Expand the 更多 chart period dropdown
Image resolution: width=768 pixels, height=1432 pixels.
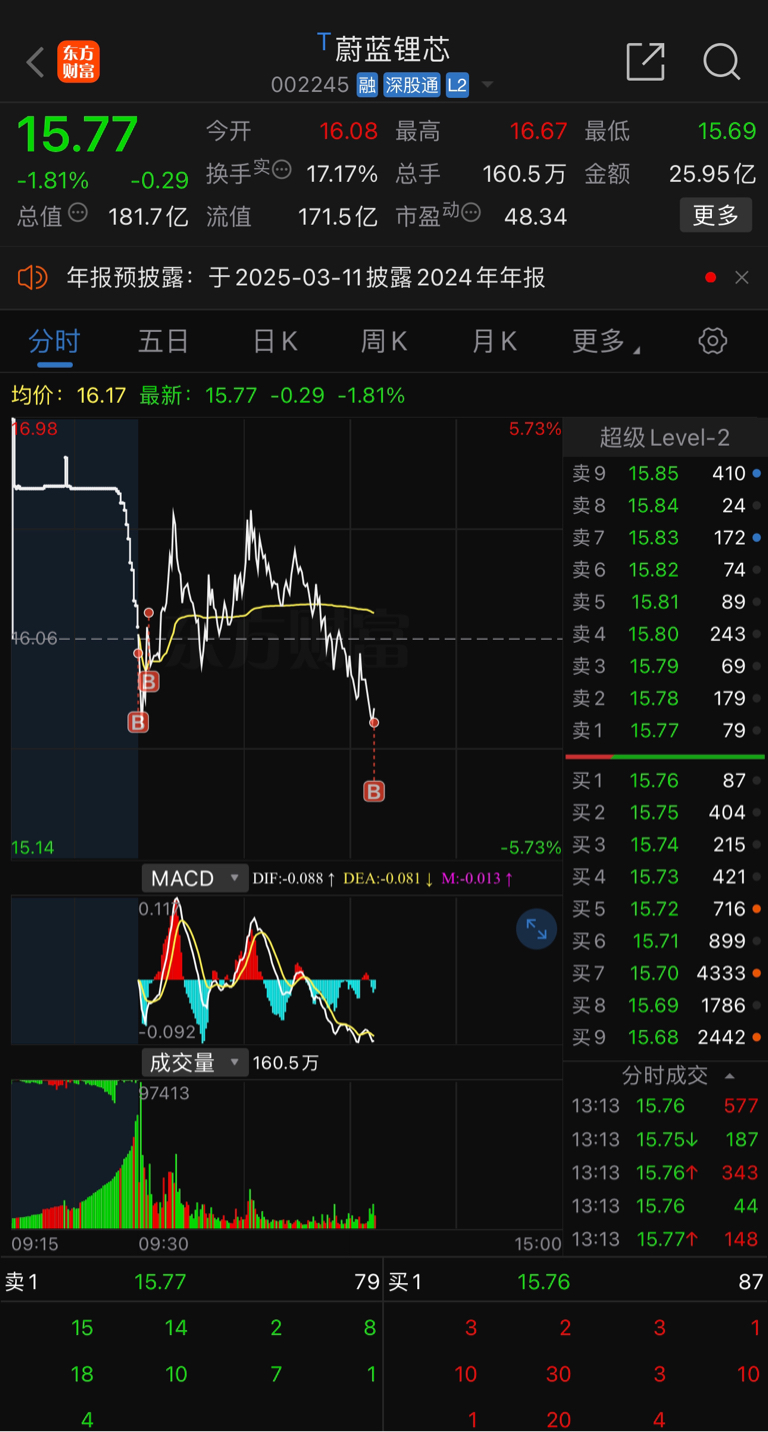pyautogui.click(x=606, y=342)
